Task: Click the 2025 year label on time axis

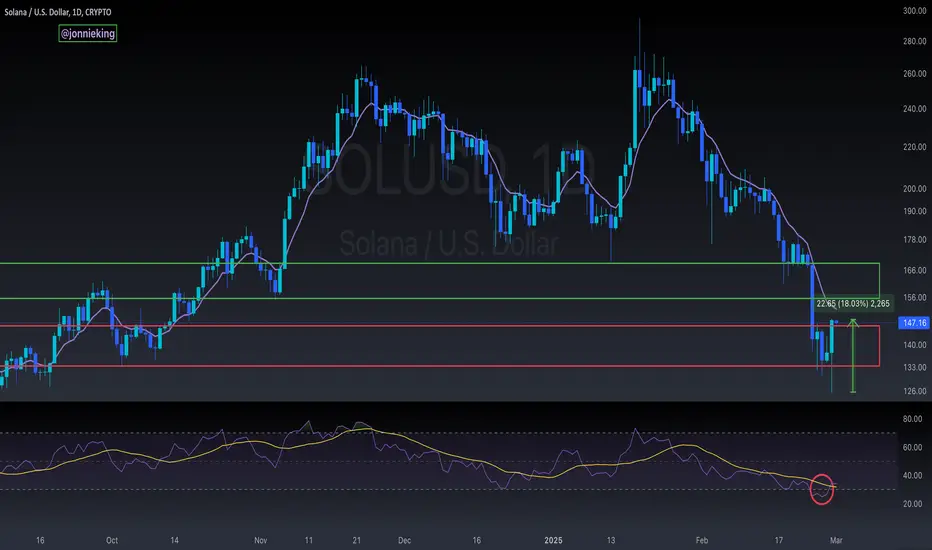Action: 553,540
